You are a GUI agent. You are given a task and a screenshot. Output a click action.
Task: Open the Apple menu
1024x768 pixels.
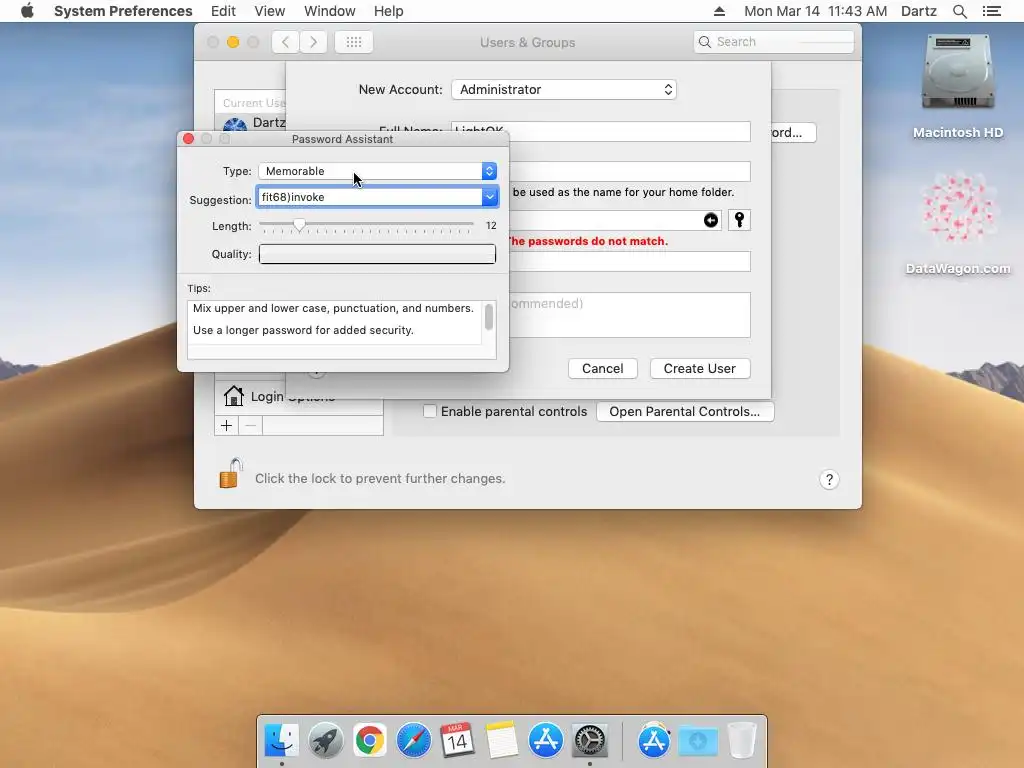pos(27,11)
